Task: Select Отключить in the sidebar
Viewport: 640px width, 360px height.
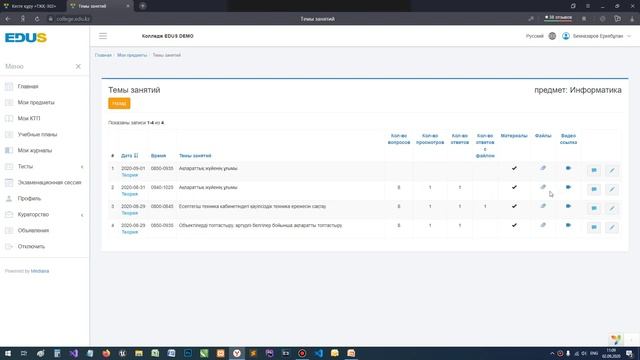Action: pos(31,247)
